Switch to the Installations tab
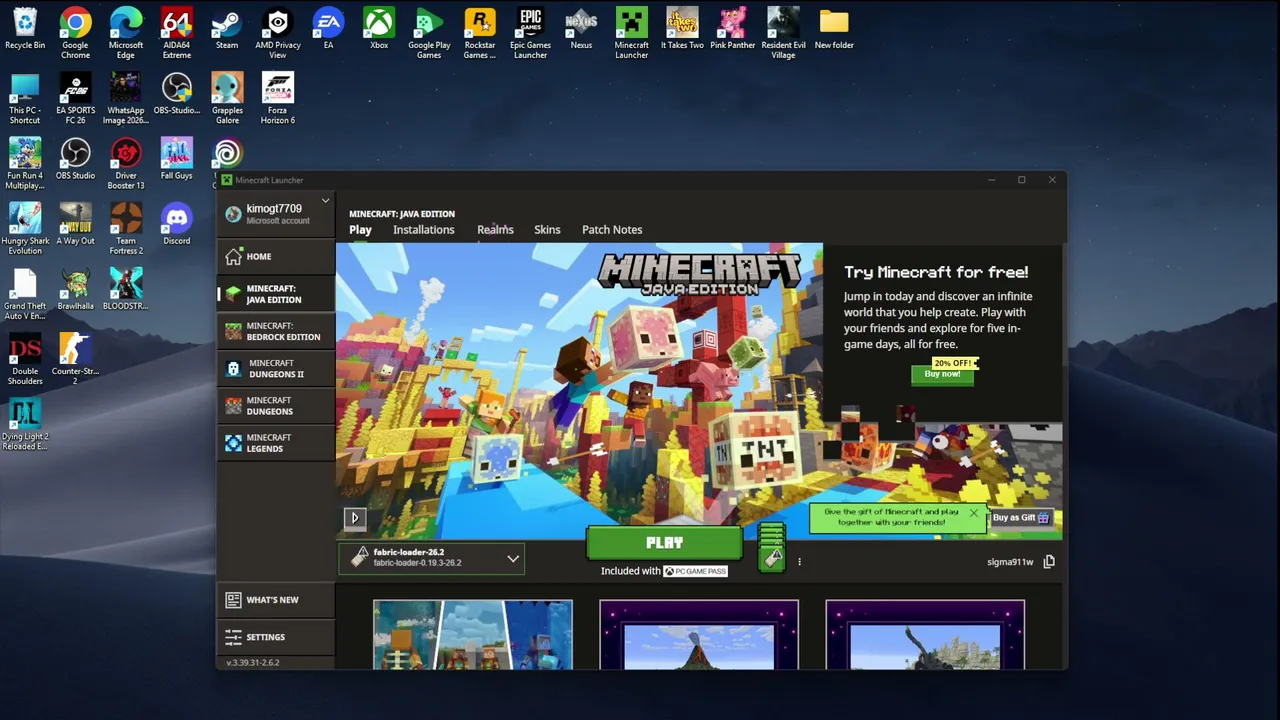 (x=424, y=230)
